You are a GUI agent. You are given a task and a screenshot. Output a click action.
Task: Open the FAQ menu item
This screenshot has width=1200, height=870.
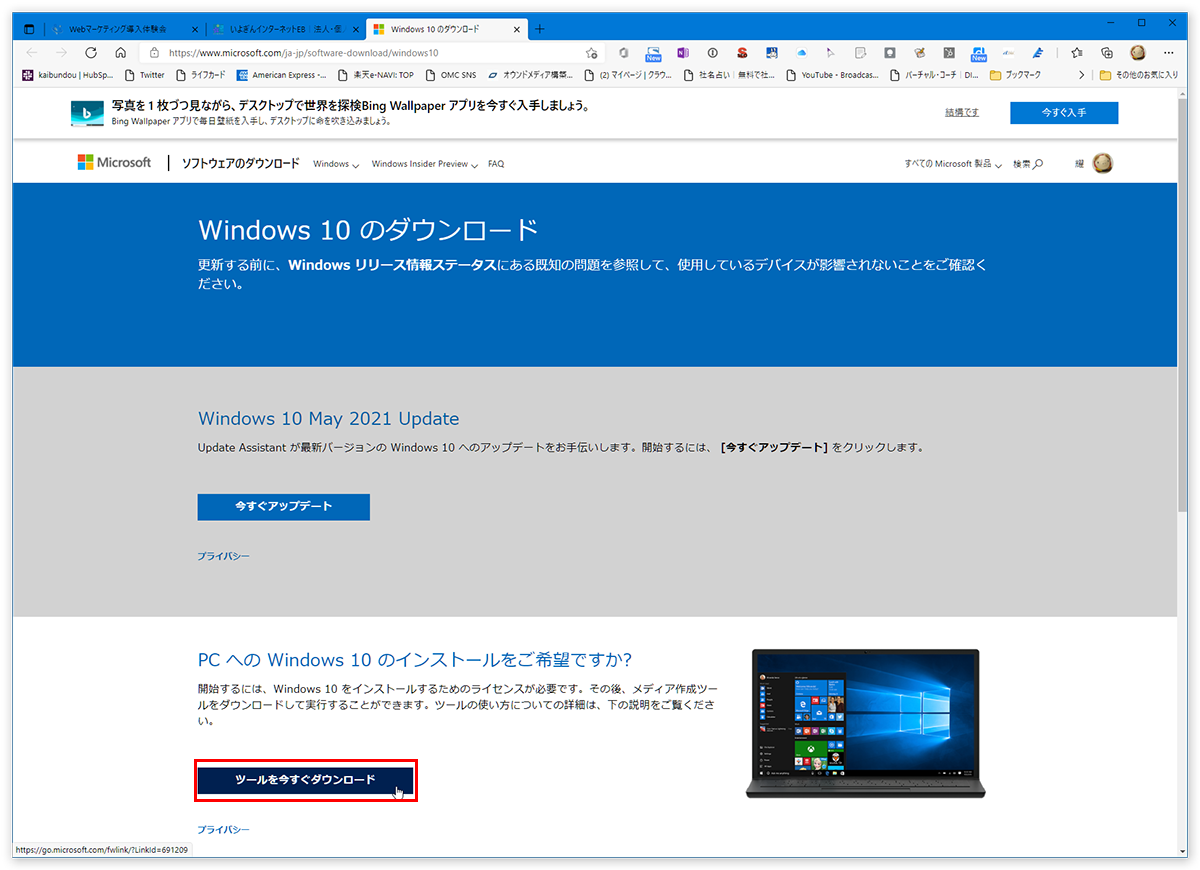click(x=496, y=164)
